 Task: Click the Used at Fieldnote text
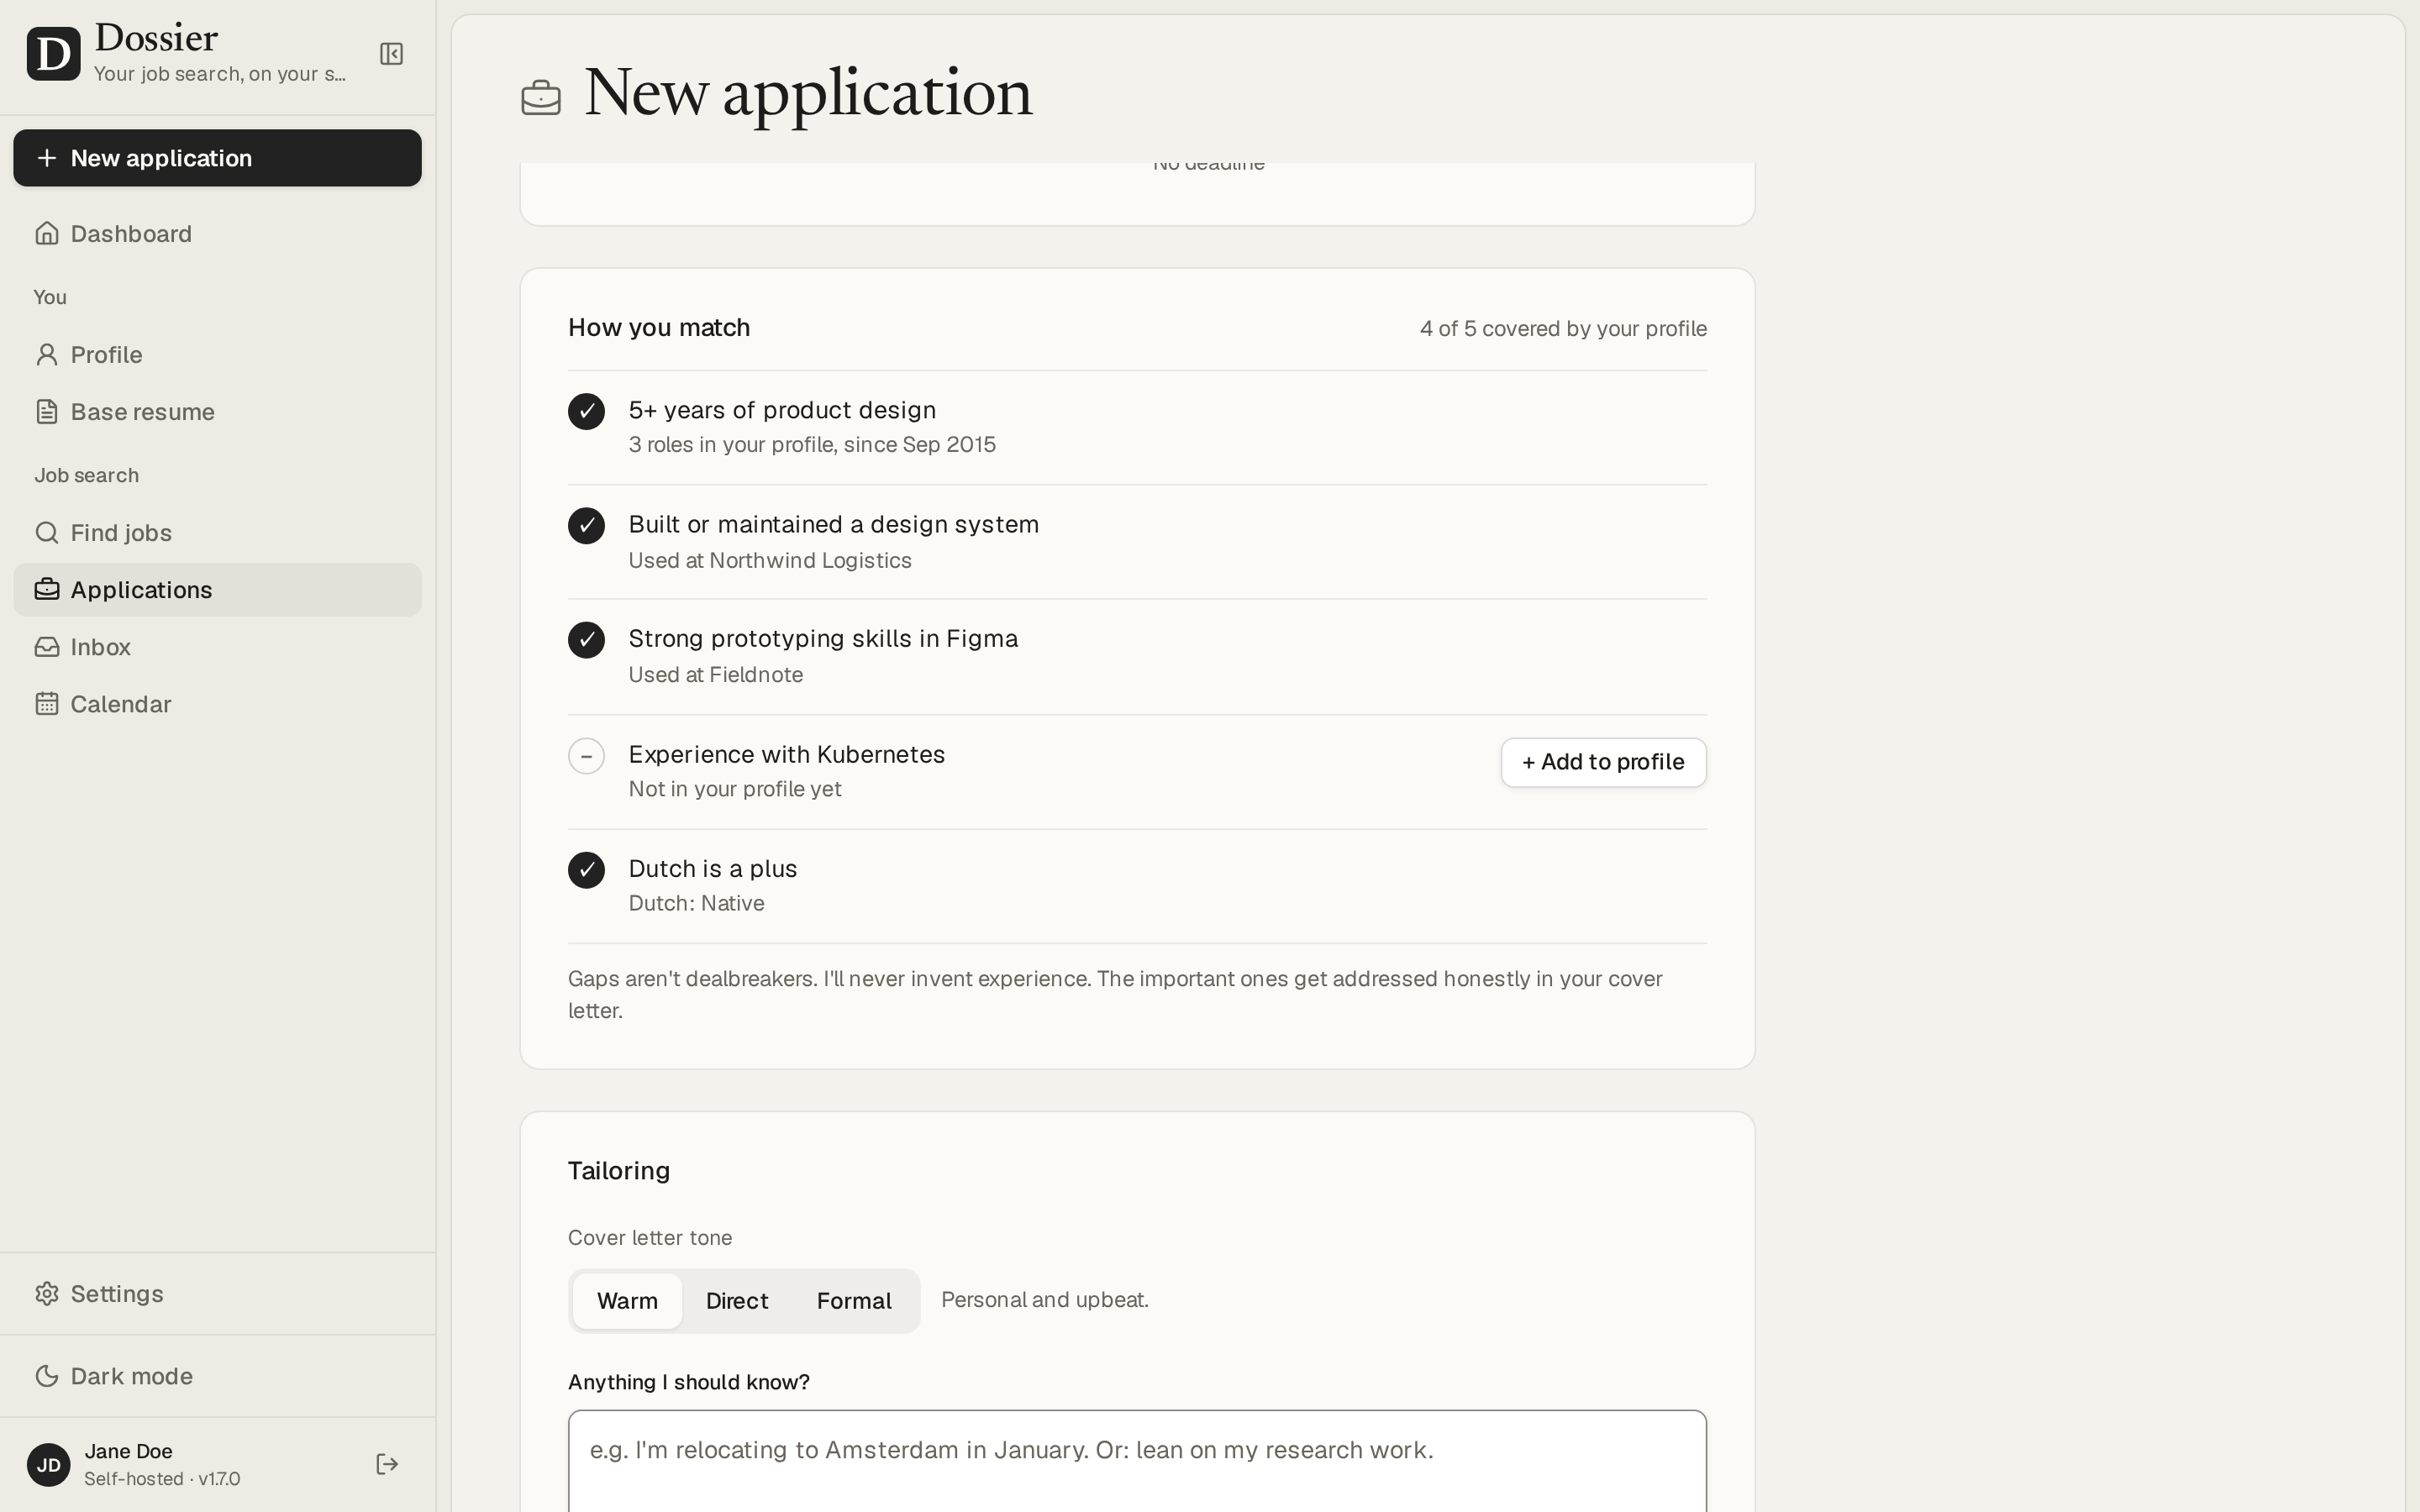pos(716,675)
